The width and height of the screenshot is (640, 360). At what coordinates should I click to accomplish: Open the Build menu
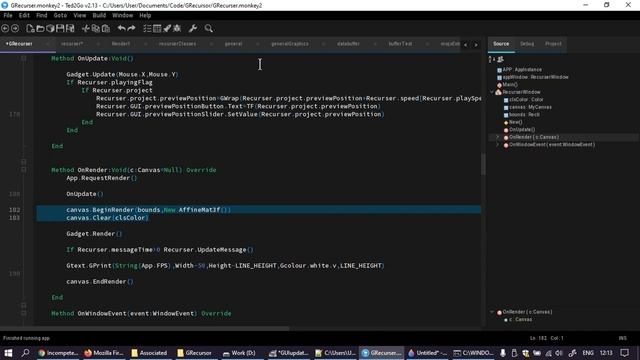point(99,16)
